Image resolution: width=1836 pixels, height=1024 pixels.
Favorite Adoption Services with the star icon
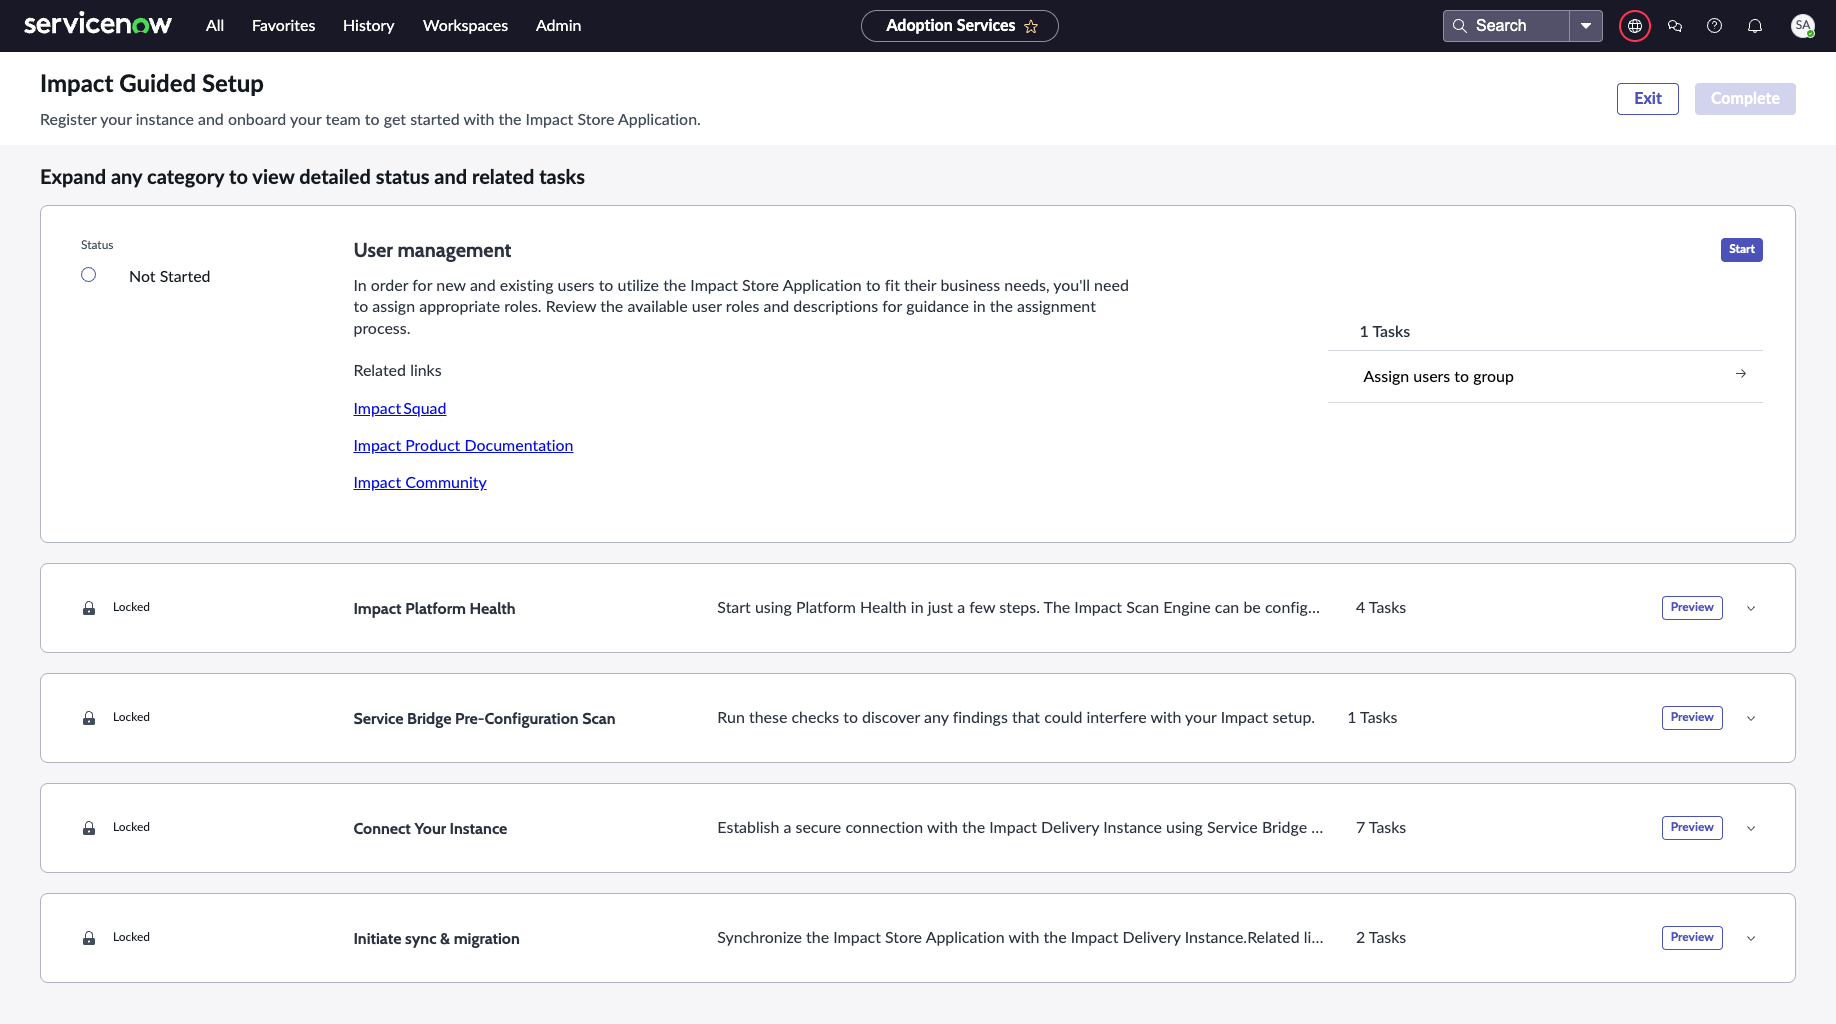coord(1031,27)
